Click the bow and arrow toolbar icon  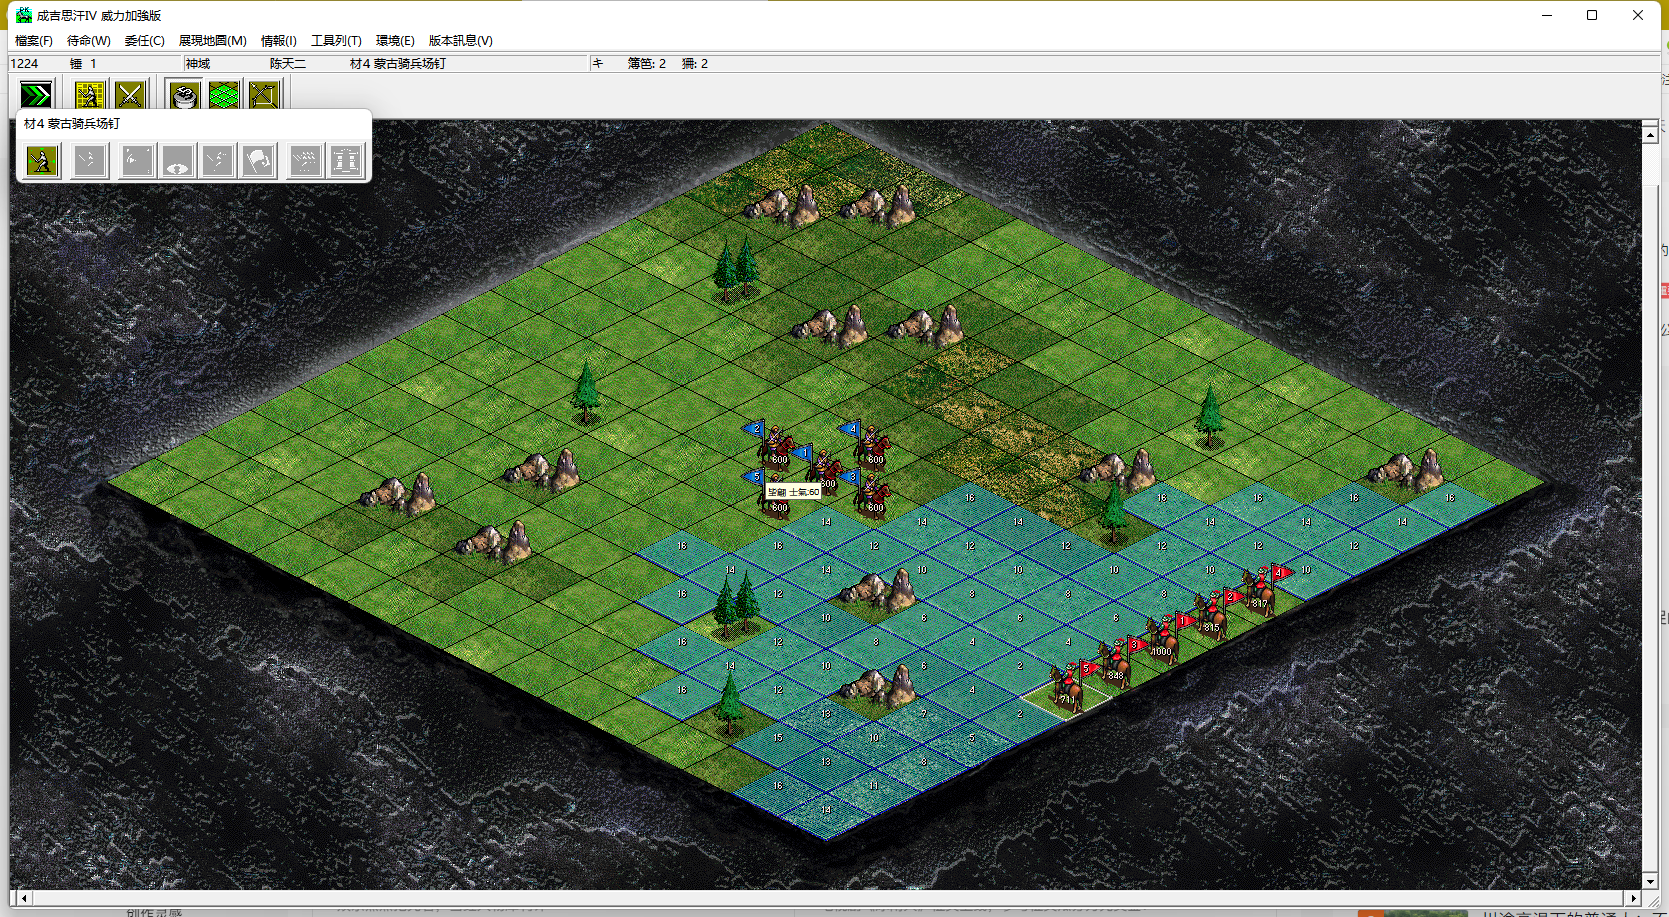click(x=264, y=96)
